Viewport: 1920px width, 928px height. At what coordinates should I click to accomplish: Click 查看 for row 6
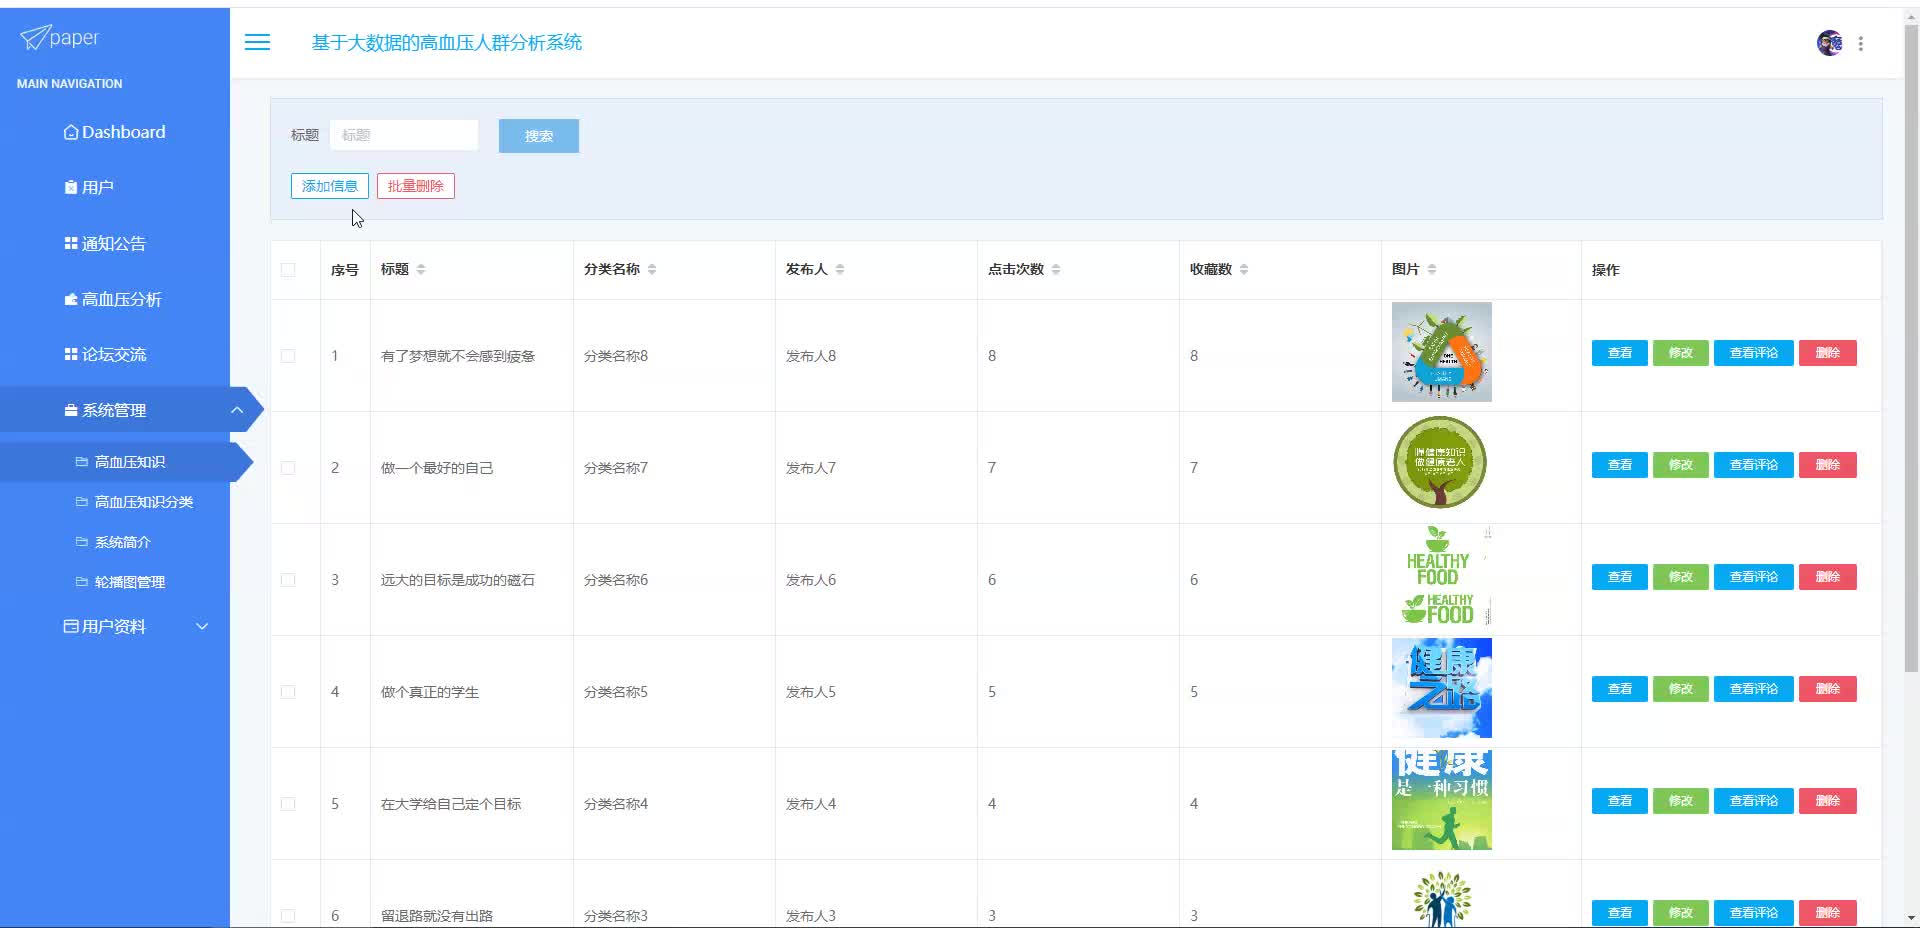[1620, 913]
